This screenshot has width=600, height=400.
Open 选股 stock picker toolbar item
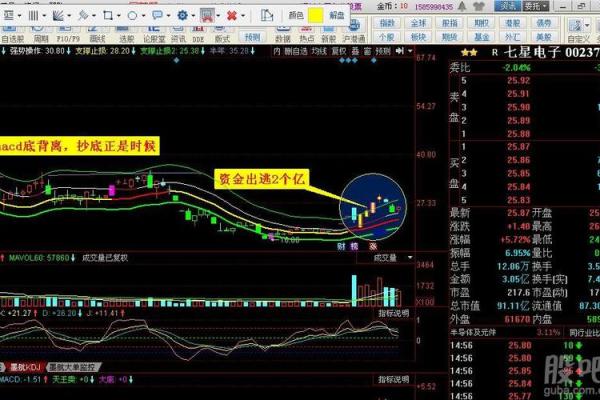click(x=126, y=34)
